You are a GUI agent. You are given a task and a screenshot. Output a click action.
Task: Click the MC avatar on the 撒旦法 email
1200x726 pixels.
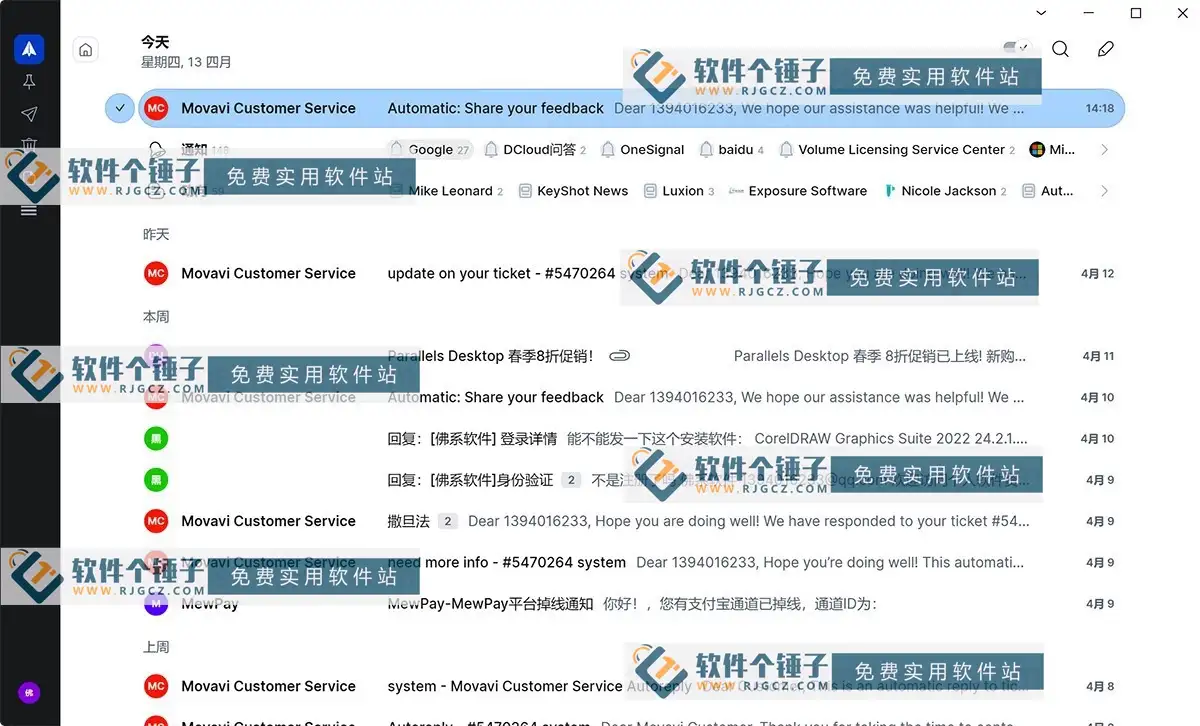coord(156,521)
